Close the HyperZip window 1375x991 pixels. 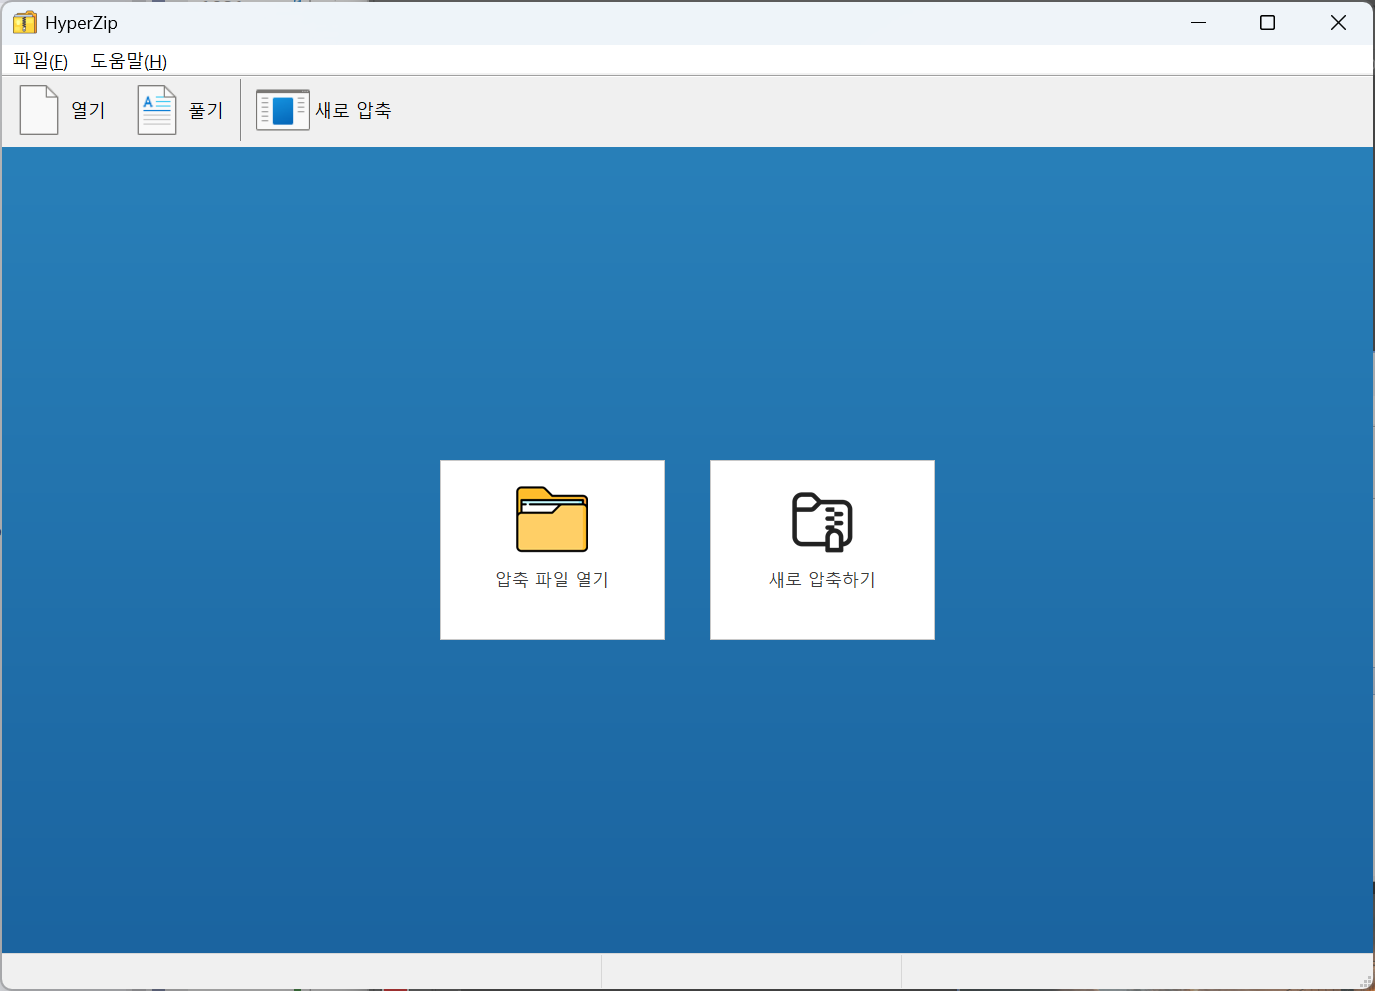1338,23
